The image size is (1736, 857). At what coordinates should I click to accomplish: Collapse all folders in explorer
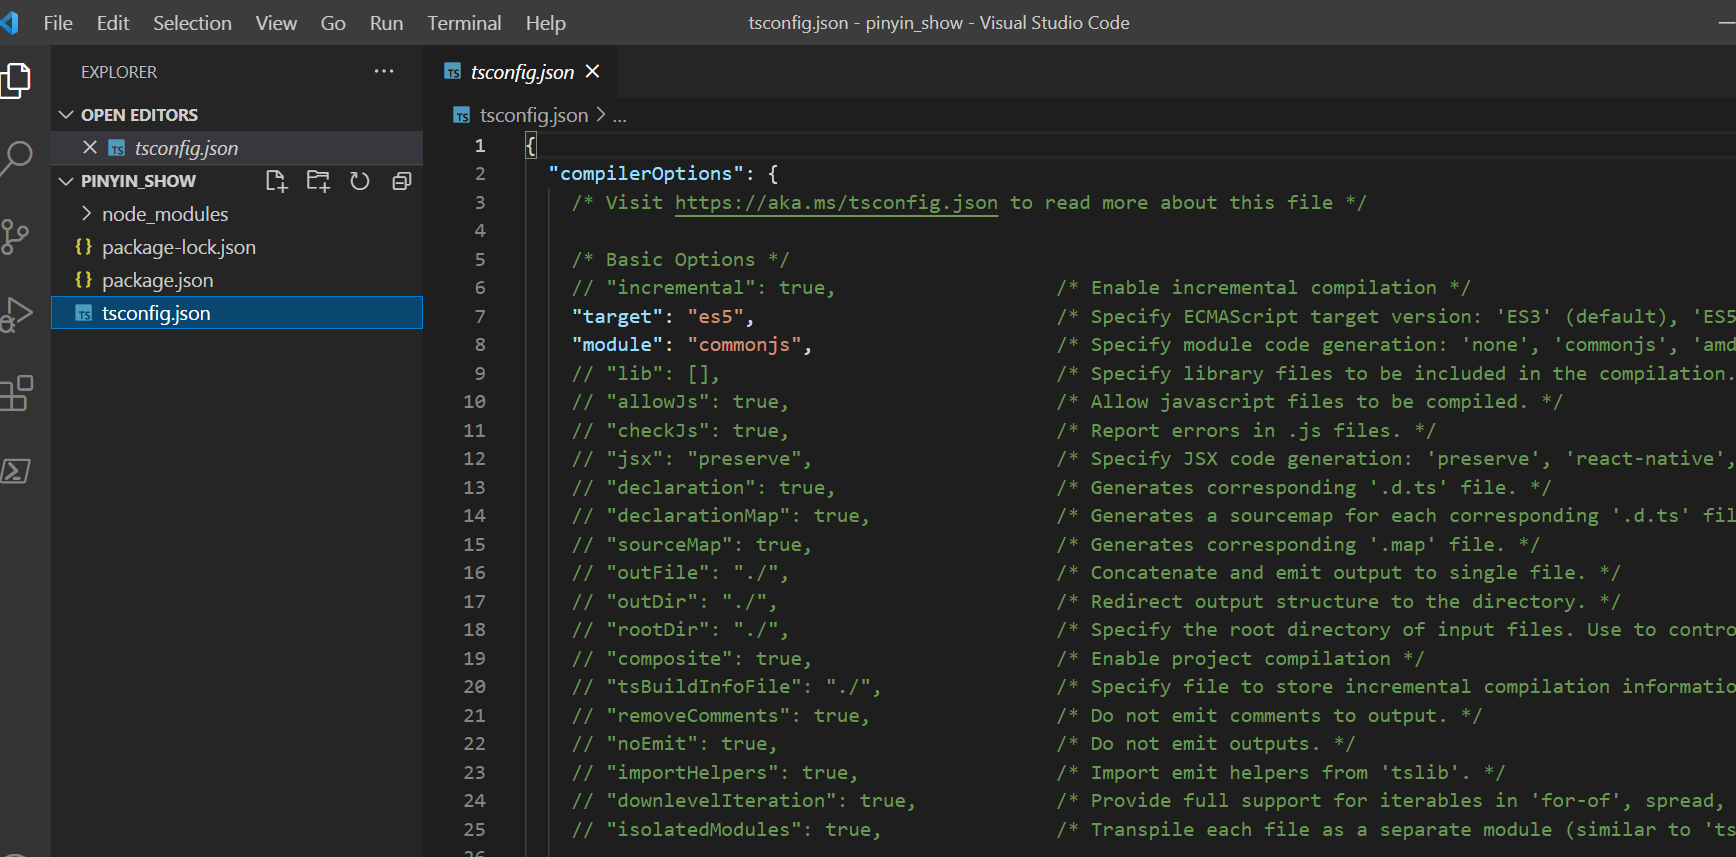(x=402, y=181)
